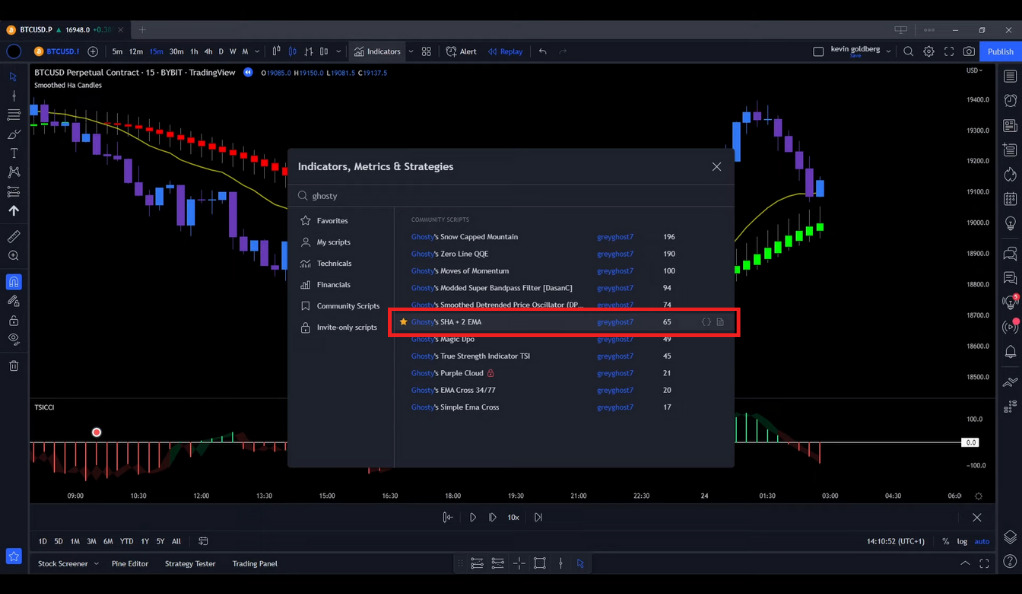Open the Patterns tool in left toolbar
This screenshot has height=594, width=1022.
pyautogui.click(x=14, y=172)
